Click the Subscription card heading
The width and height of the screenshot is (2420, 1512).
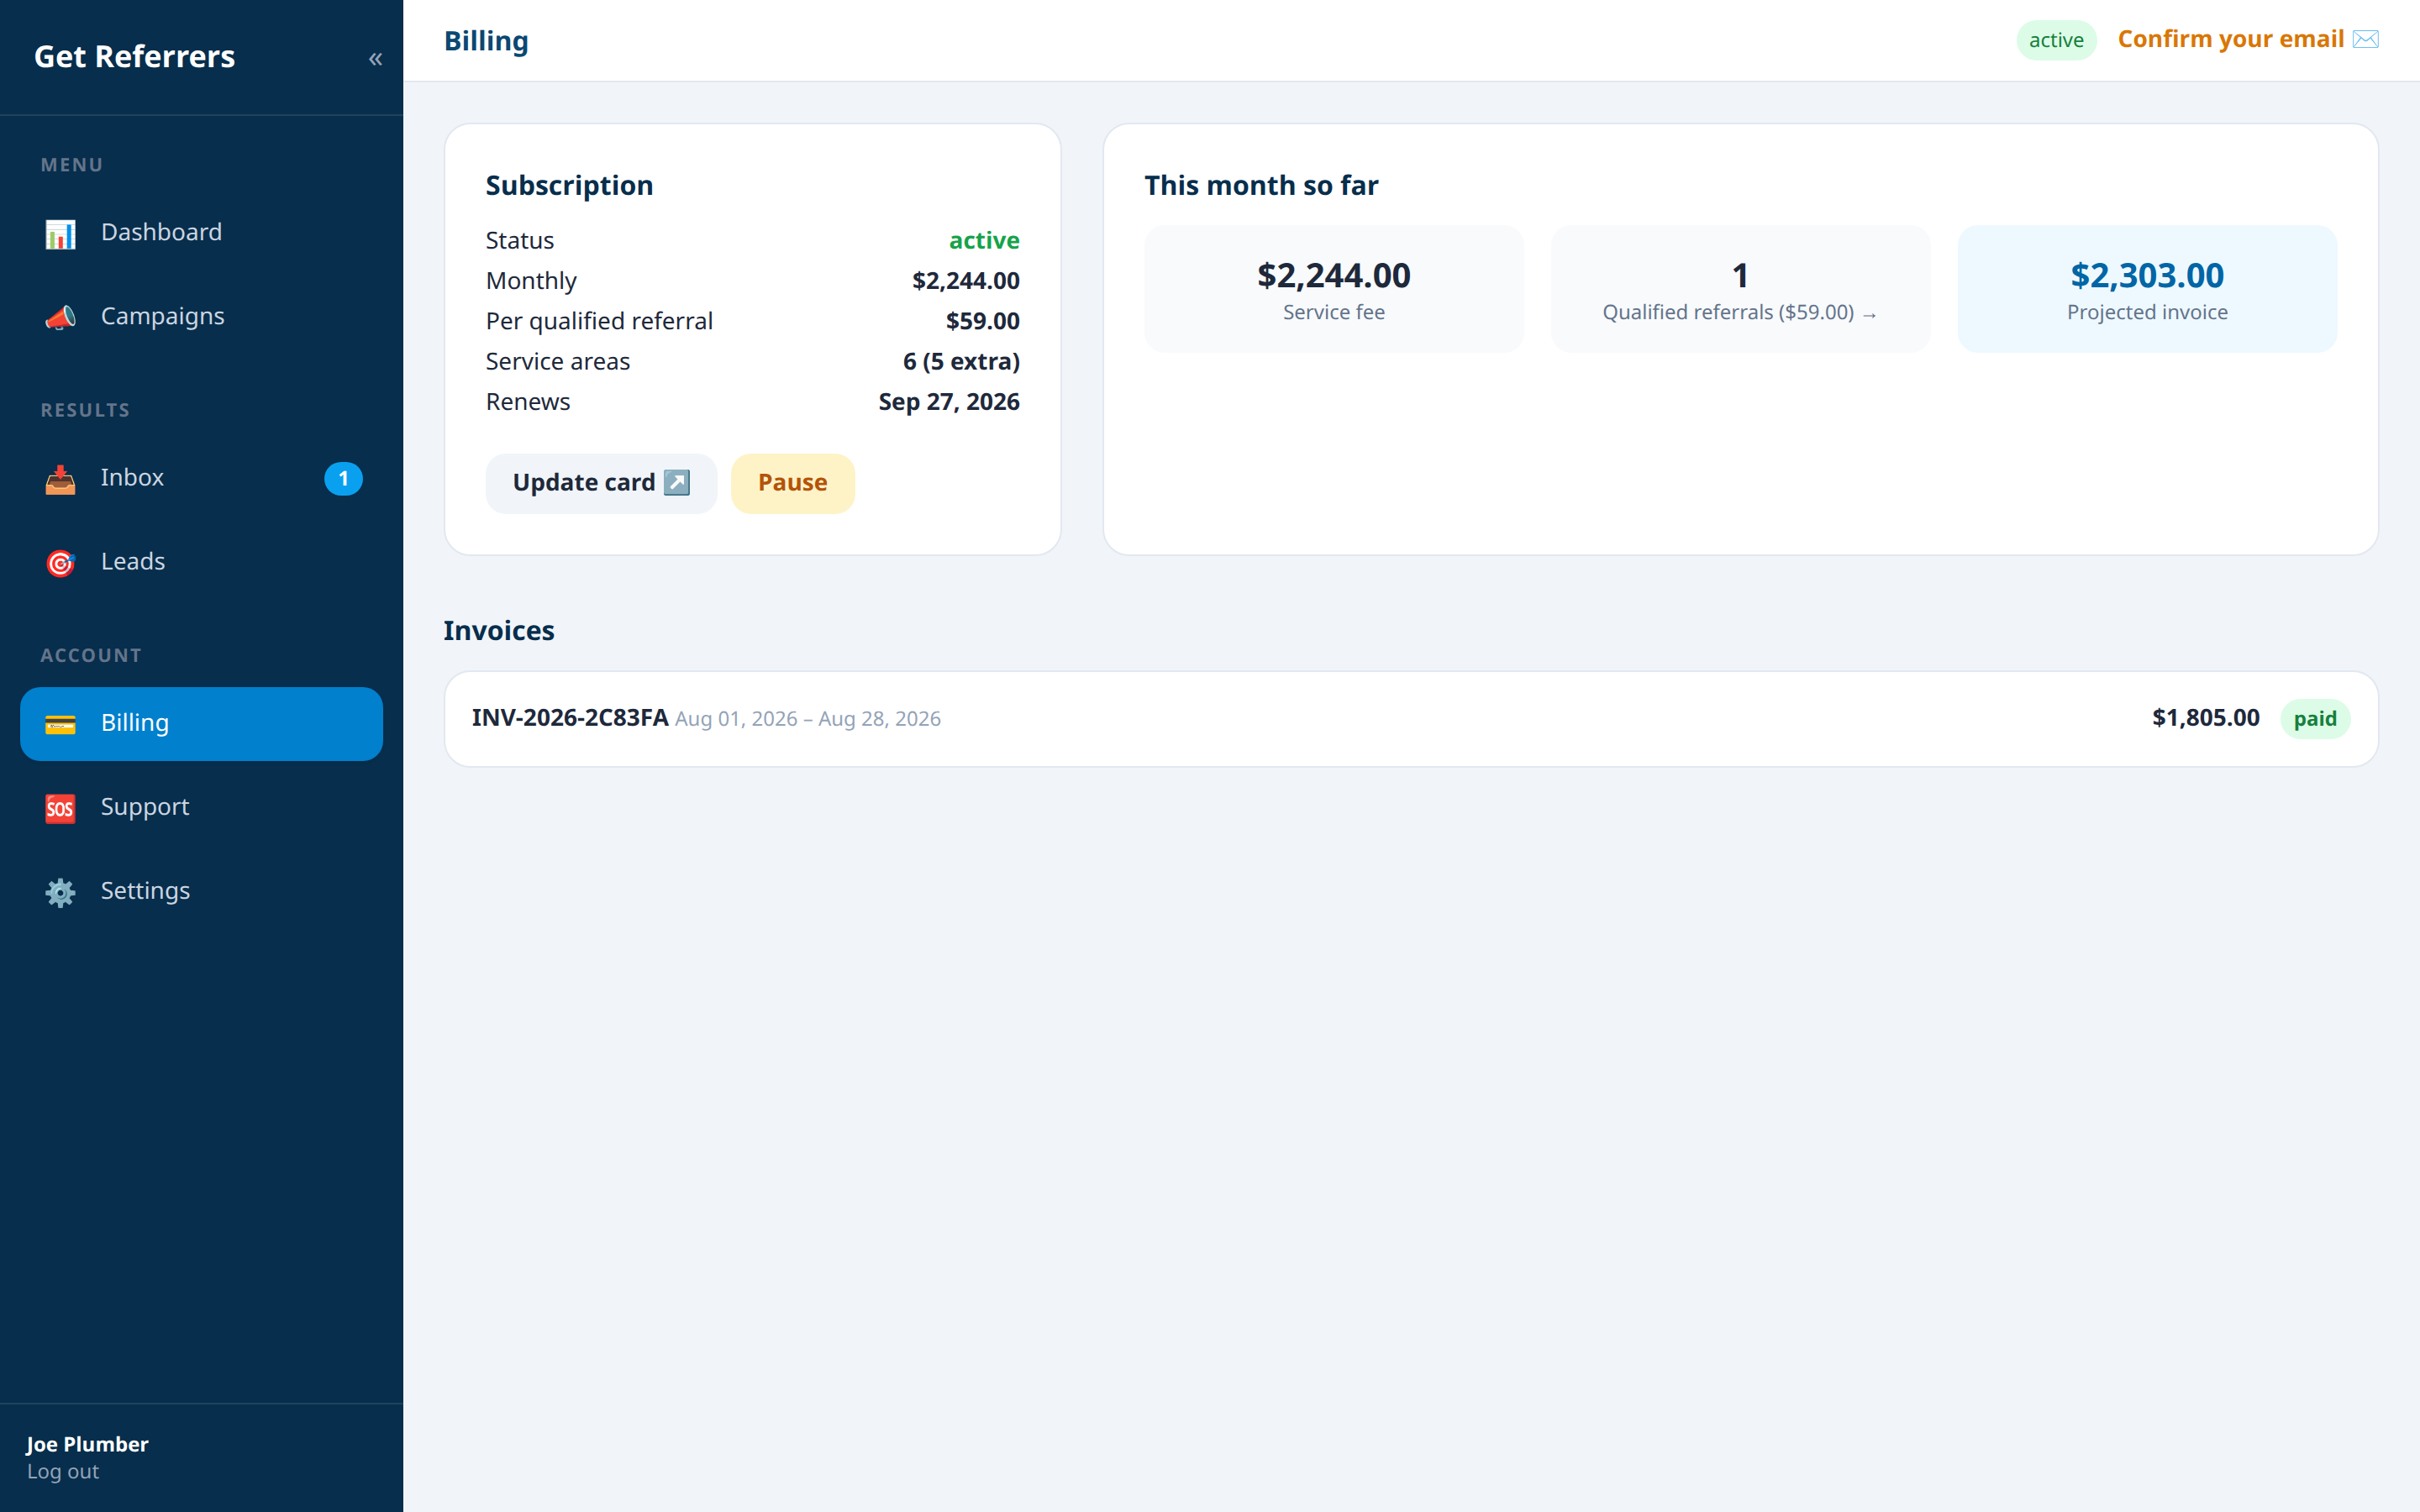pyautogui.click(x=569, y=186)
